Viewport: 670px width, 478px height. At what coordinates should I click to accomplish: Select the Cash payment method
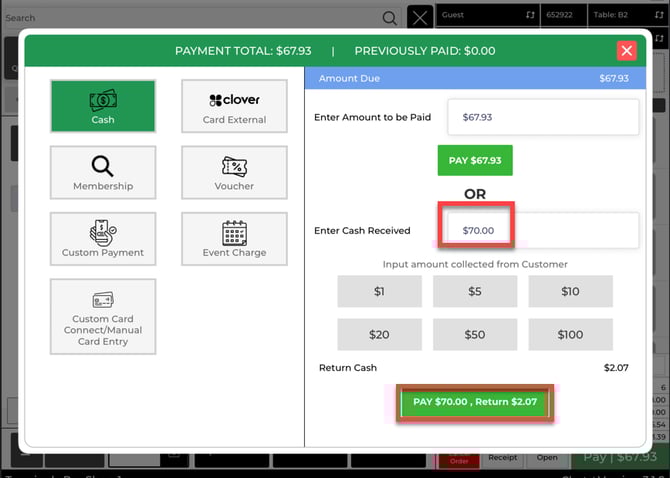coord(103,106)
